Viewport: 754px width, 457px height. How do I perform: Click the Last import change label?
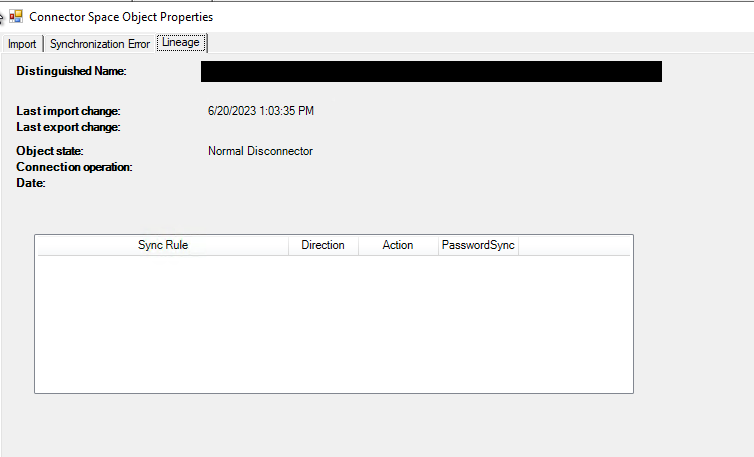point(68,111)
